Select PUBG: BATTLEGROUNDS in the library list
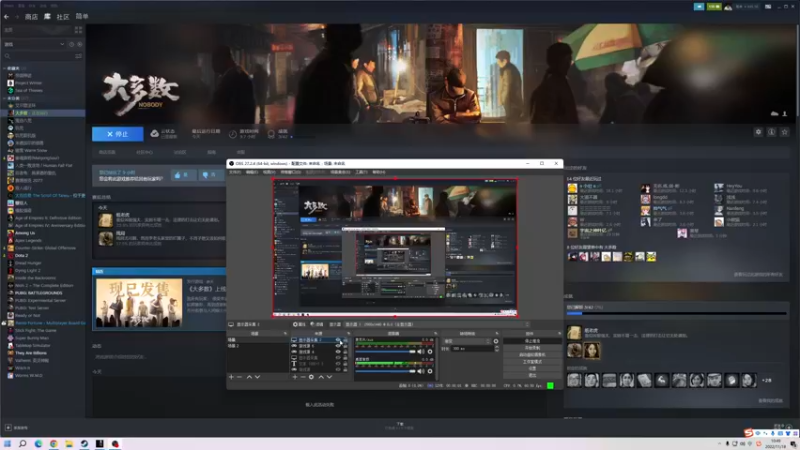 coord(39,293)
